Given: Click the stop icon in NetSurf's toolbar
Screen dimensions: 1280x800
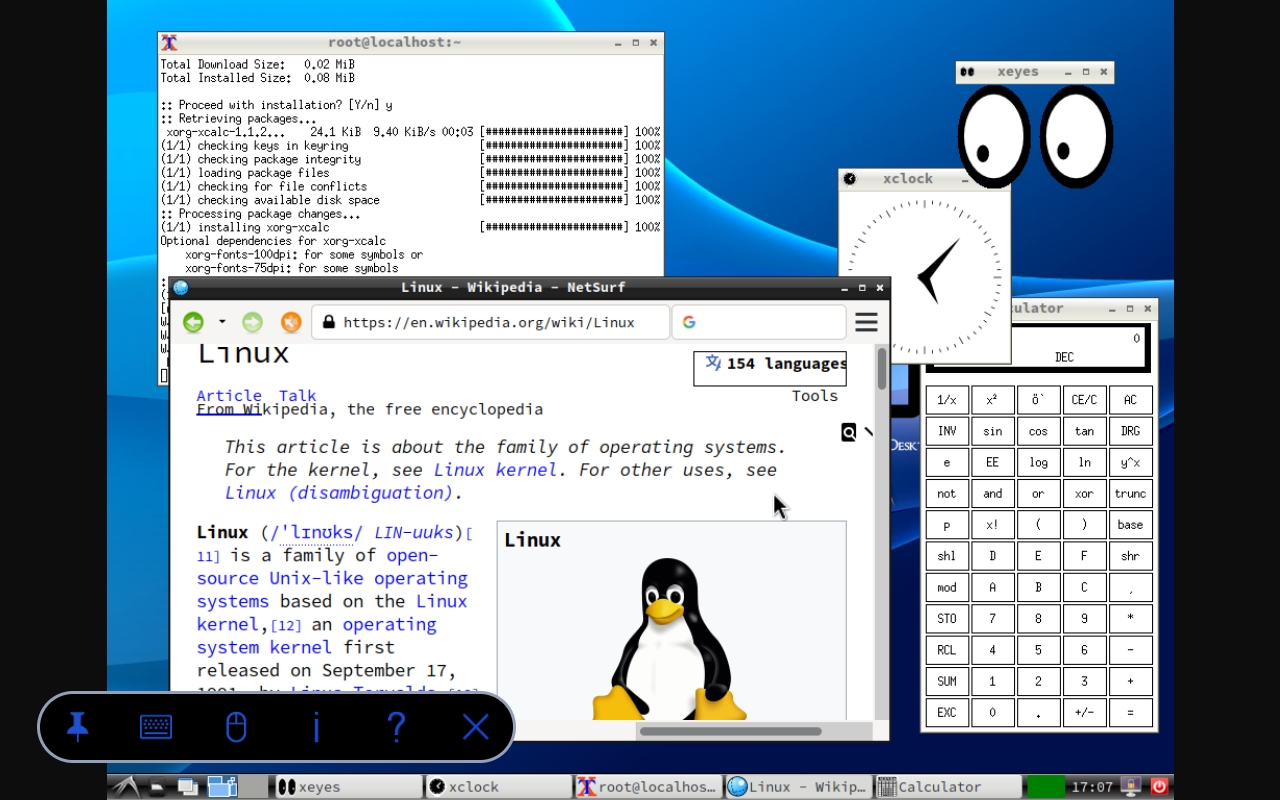Looking at the screenshot, I should (291, 322).
